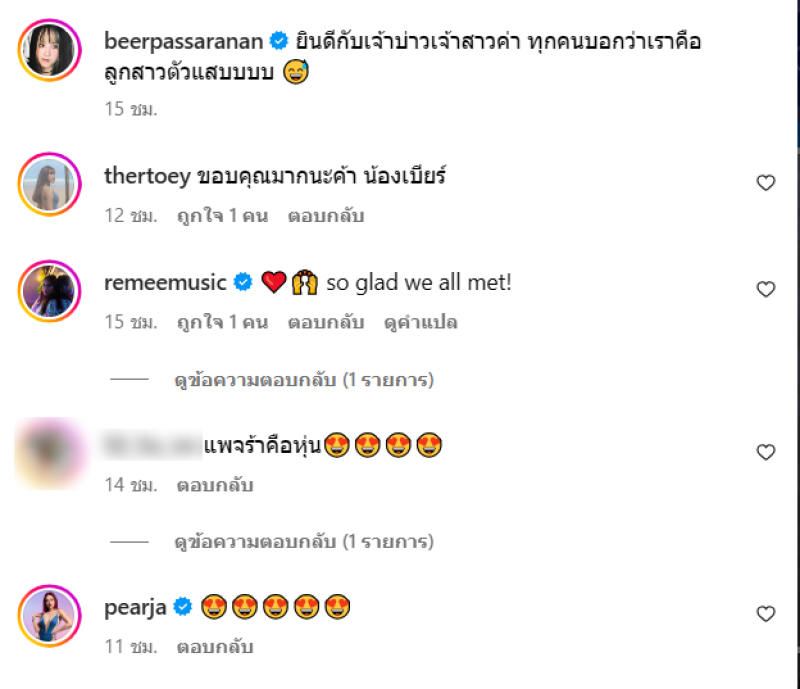Reply to pearja's comment (ตอบกลับ)
The height and width of the screenshot is (689, 800).
[215, 647]
